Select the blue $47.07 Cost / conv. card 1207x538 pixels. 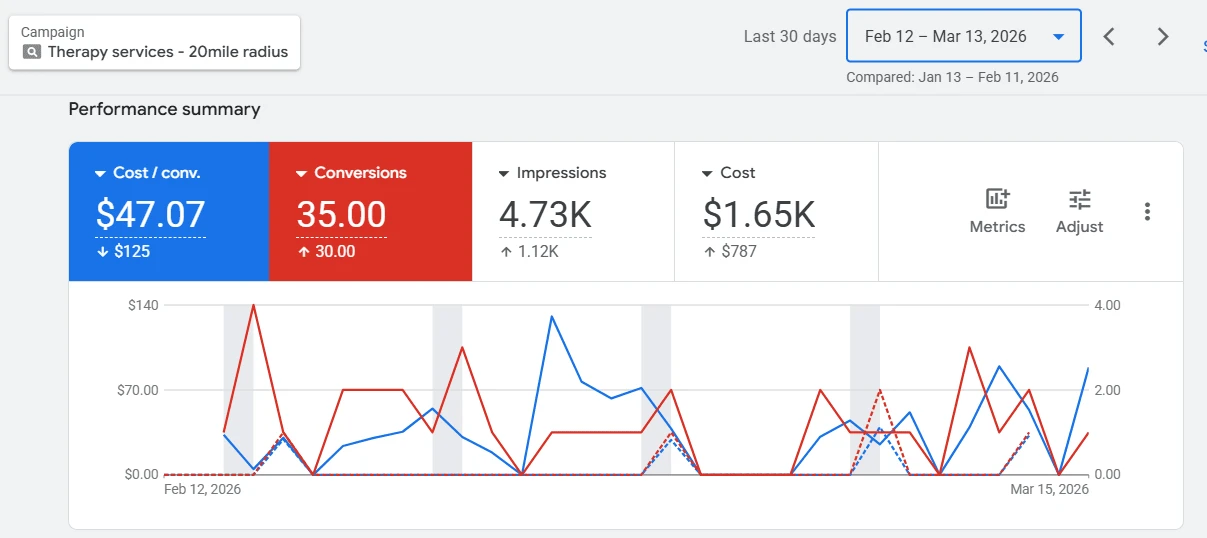169,212
